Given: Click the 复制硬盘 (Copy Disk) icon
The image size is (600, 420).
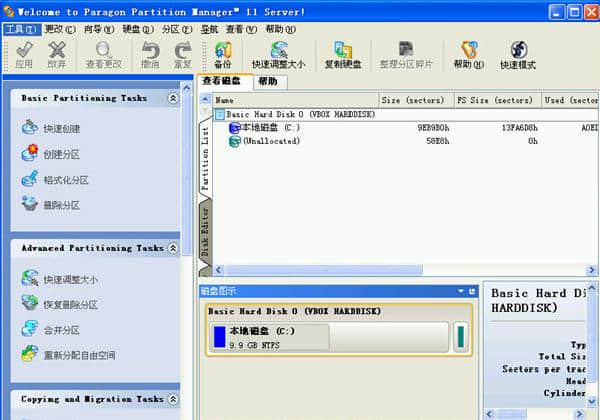Looking at the screenshot, I should (343, 54).
